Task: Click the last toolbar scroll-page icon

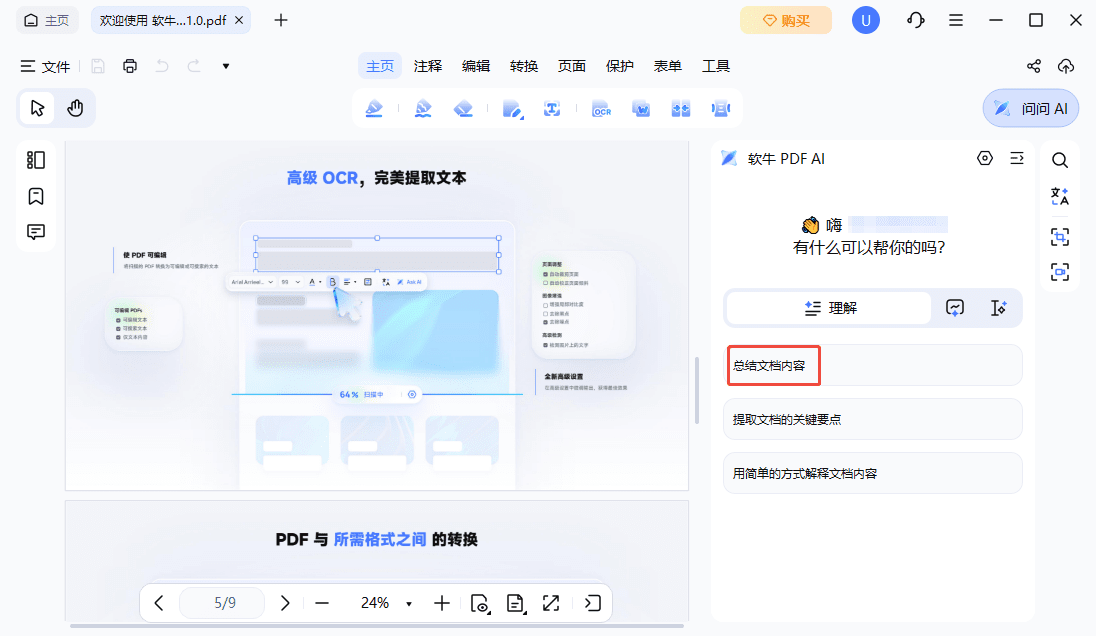Action: click(x=721, y=108)
